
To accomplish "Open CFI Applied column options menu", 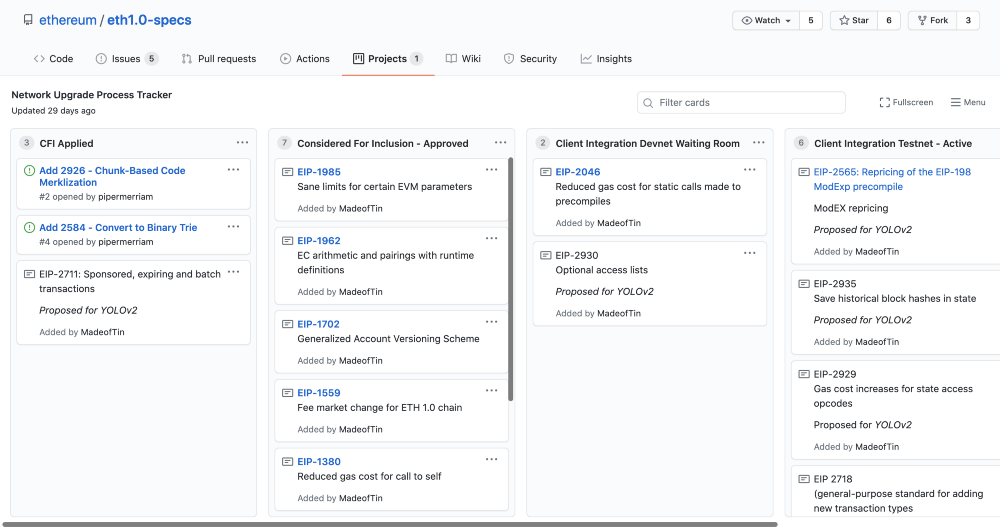I will (242, 143).
